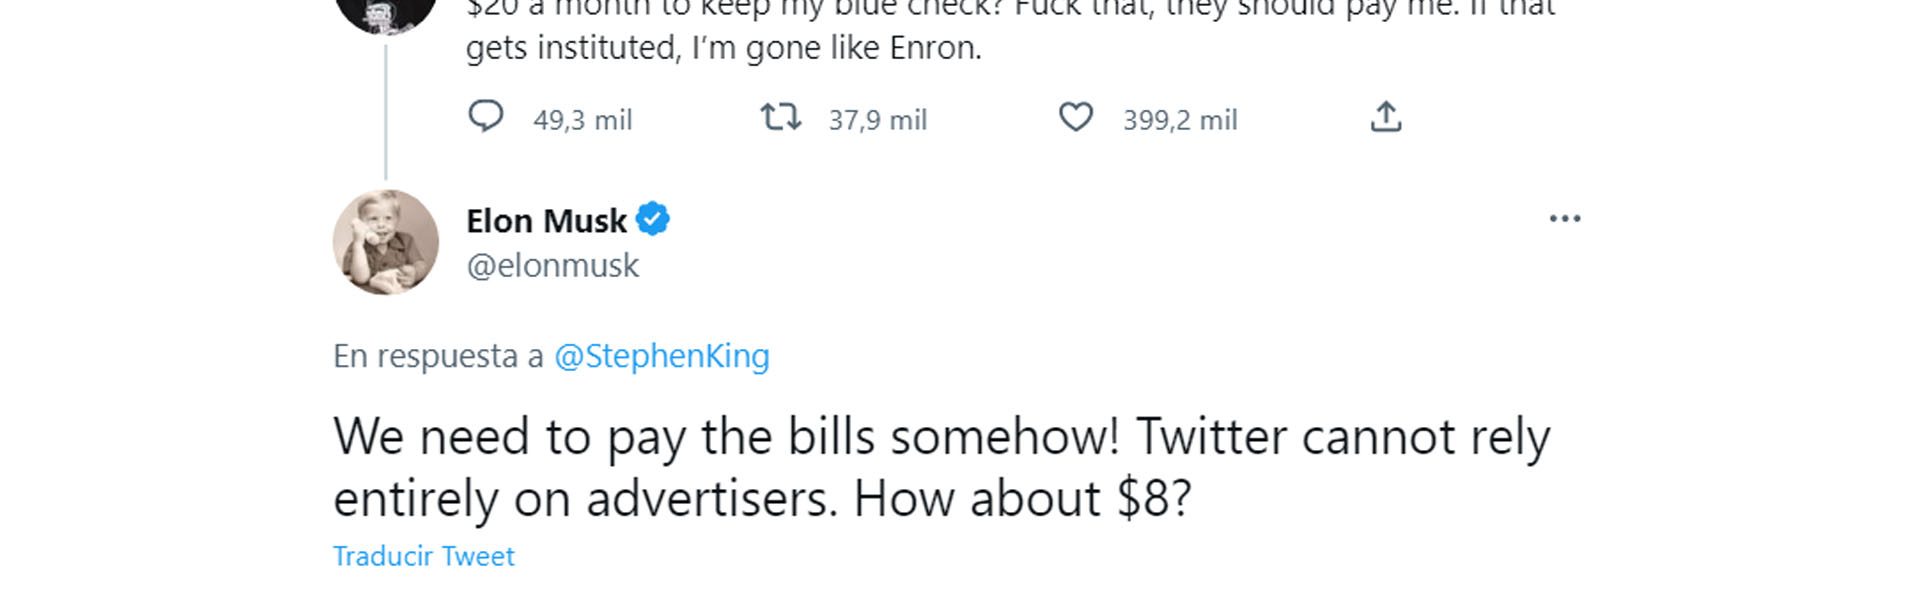The image size is (1920, 600).
Task: Open the Elon Musk display name
Action: pyautogui.click(x=546, y=221)
